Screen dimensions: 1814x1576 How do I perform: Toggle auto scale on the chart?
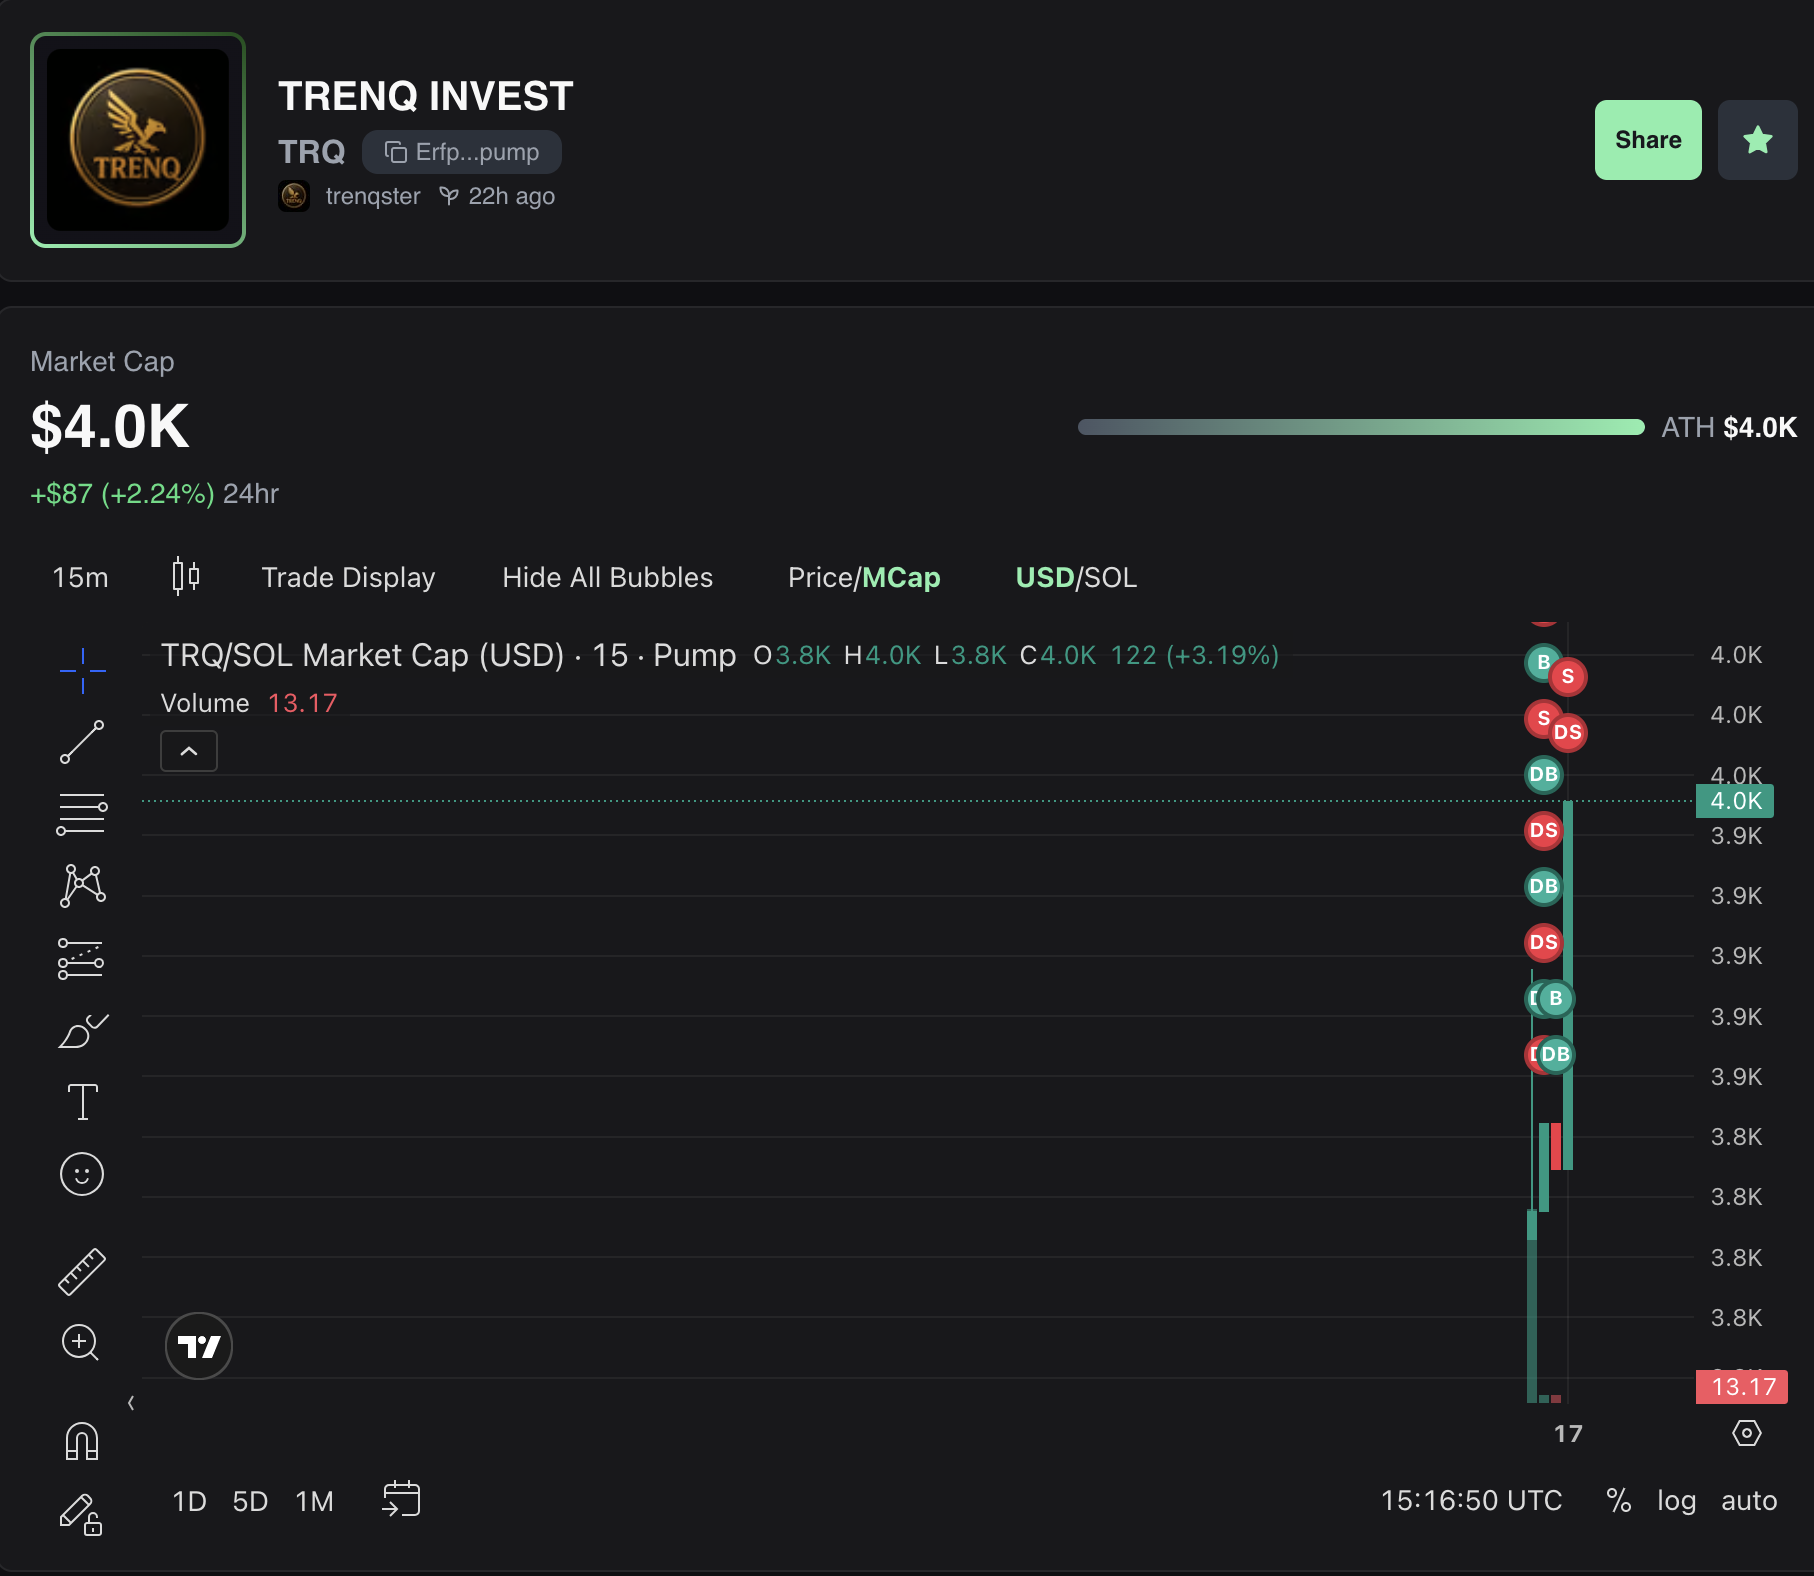click(x=1748, y=1501)
